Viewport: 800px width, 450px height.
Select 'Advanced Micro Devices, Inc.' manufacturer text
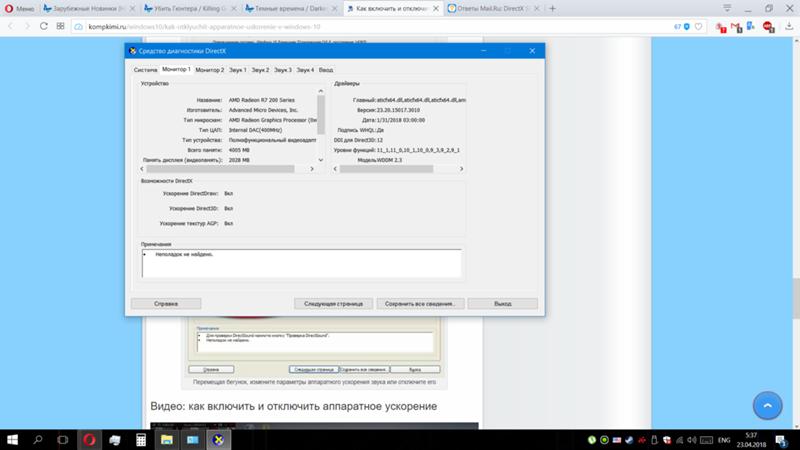[x=263, y=110]
